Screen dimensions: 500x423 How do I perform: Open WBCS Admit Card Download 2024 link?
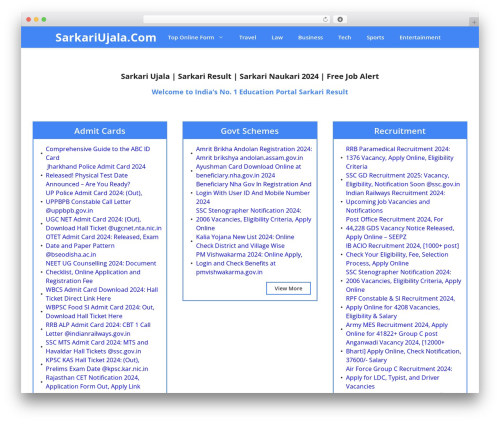click(102, 294)
